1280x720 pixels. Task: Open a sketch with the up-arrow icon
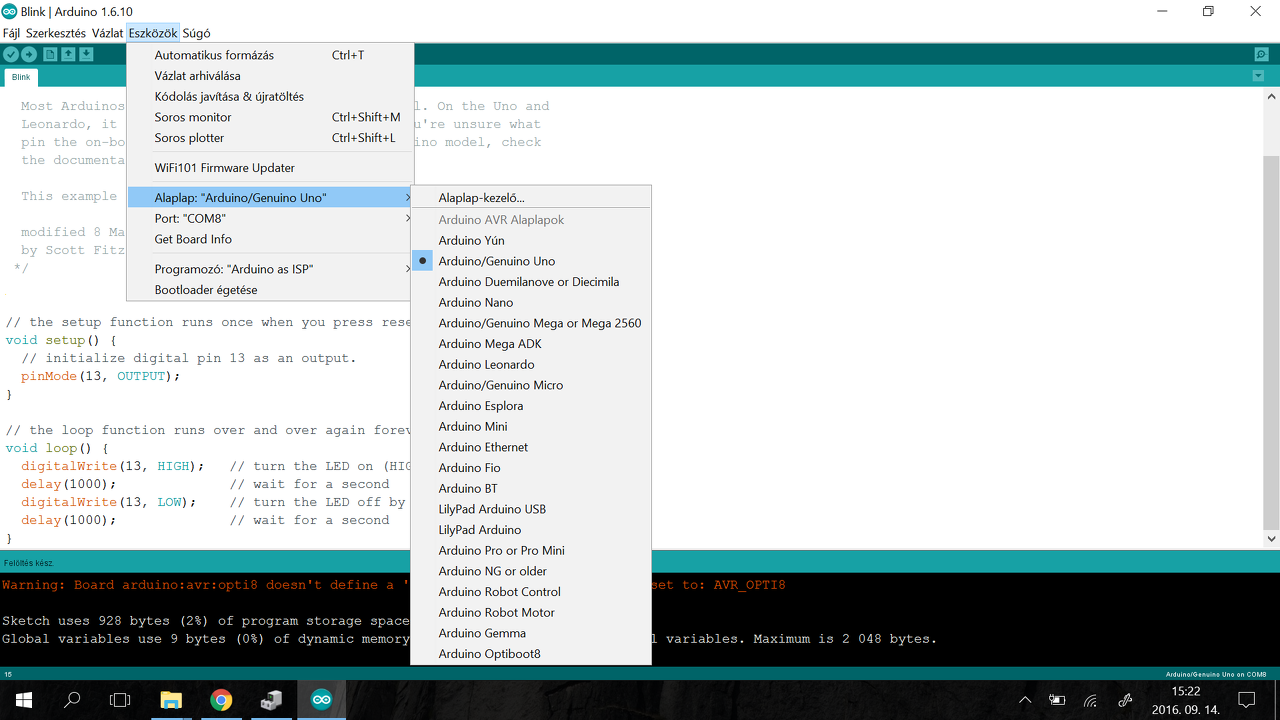[68, 54]
